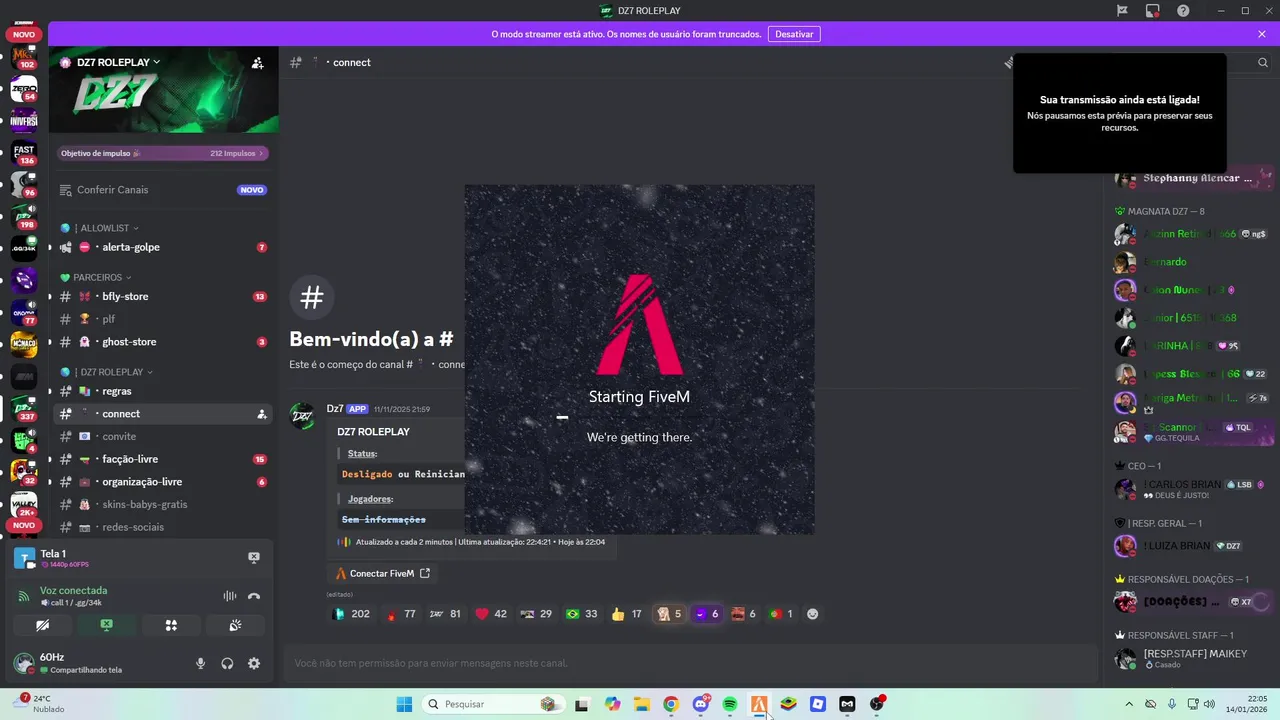Screen dimensions: 1280x720
Task: Open organização-livre channel
Action: click(x=163, y=482)
